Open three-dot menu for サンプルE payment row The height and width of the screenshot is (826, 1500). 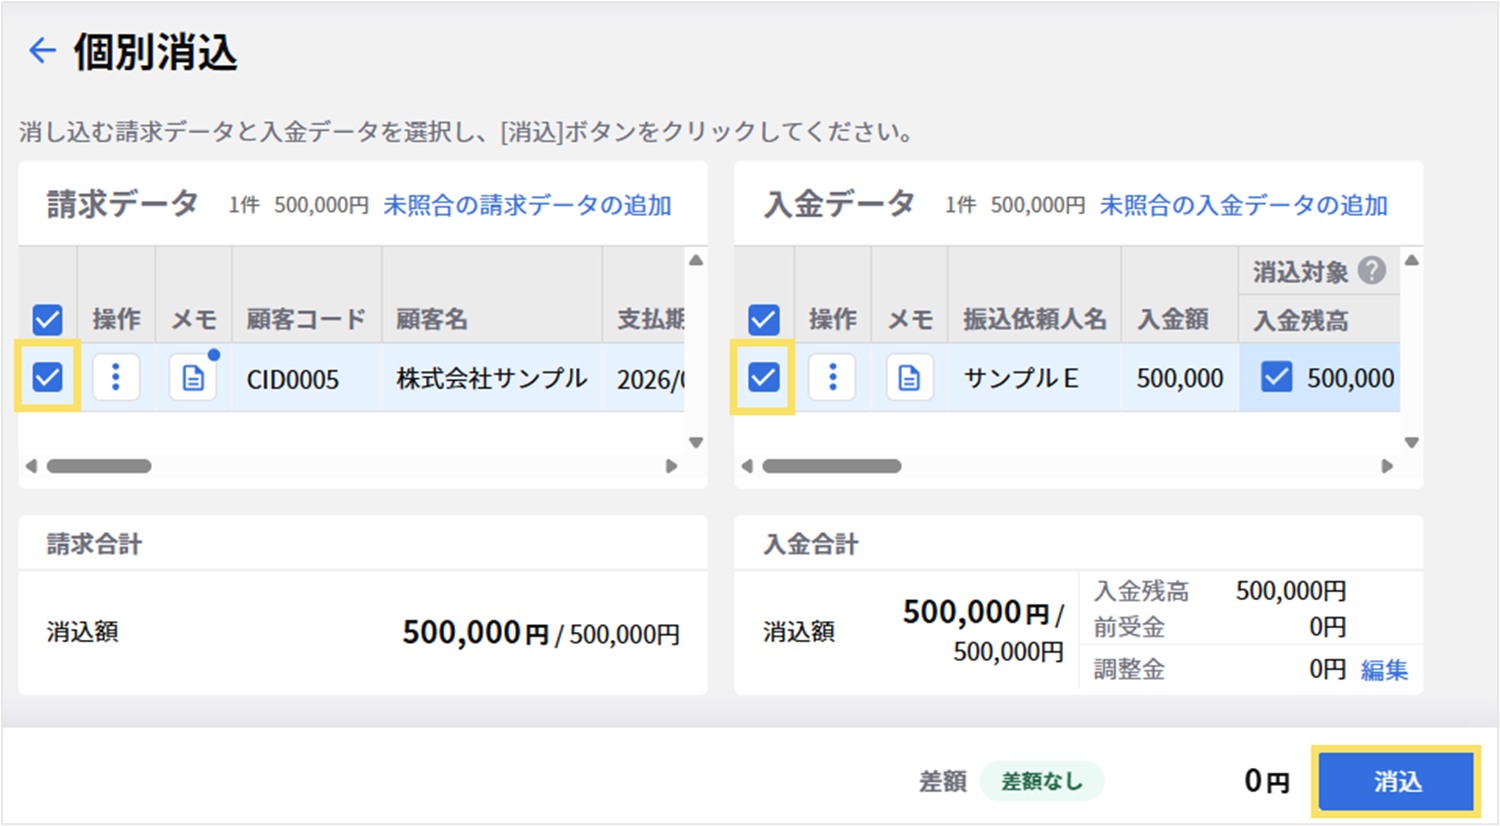(832, 377)
